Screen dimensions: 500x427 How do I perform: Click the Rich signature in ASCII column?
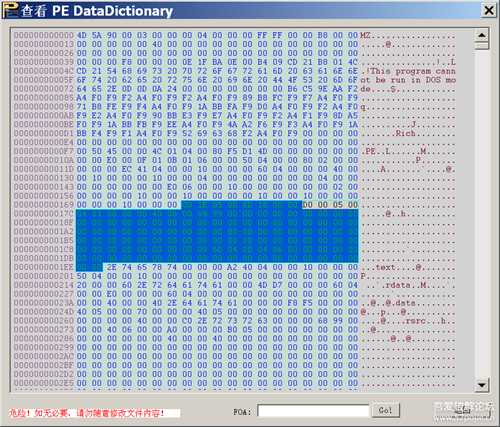405,133
